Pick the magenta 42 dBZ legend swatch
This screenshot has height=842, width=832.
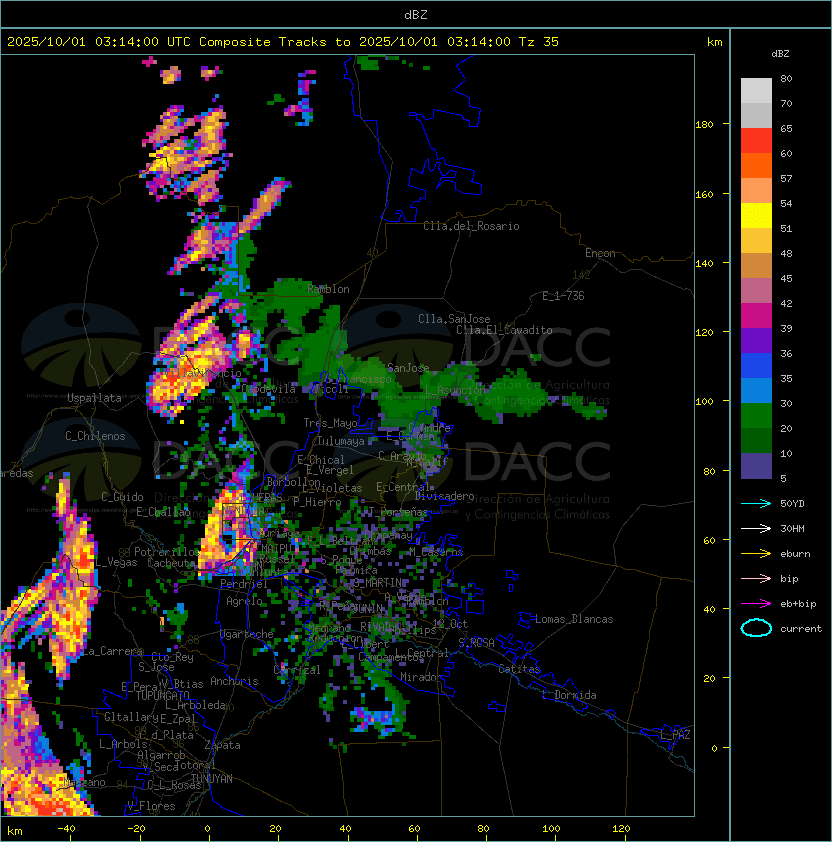(756, 315)
